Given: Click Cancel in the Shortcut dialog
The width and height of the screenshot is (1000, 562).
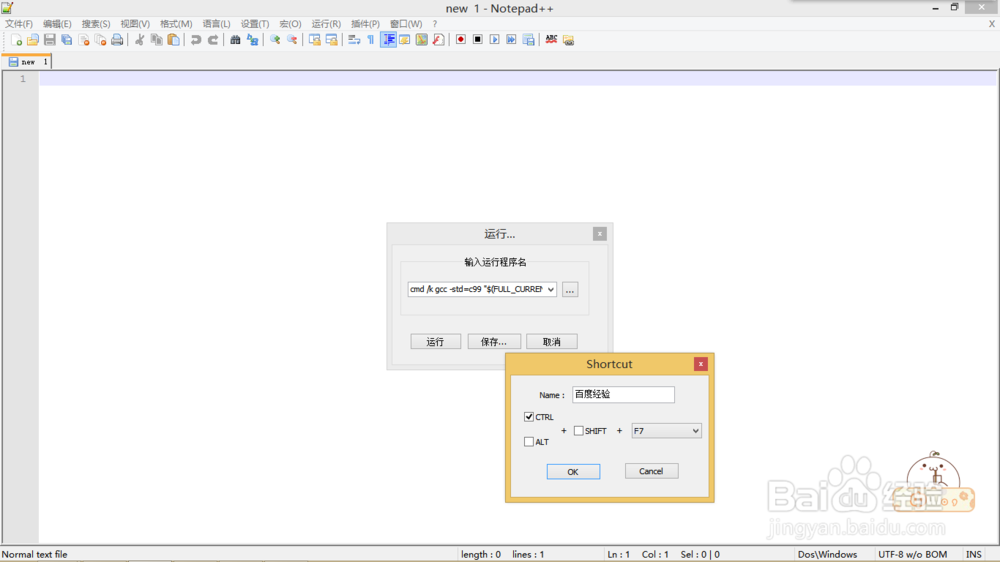Looking at the screenshot, I should tap(651, 471).
